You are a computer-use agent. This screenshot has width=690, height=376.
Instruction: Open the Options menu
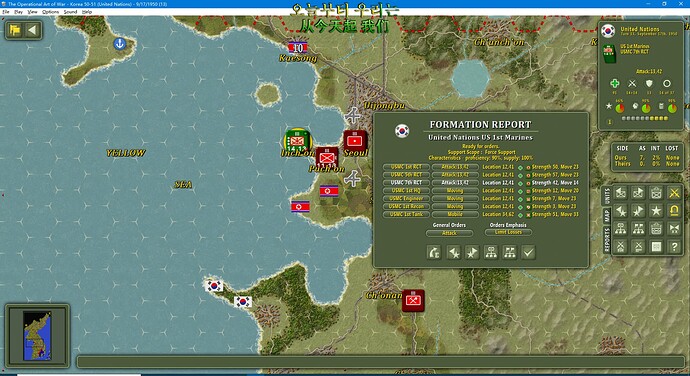coord(50,12)
